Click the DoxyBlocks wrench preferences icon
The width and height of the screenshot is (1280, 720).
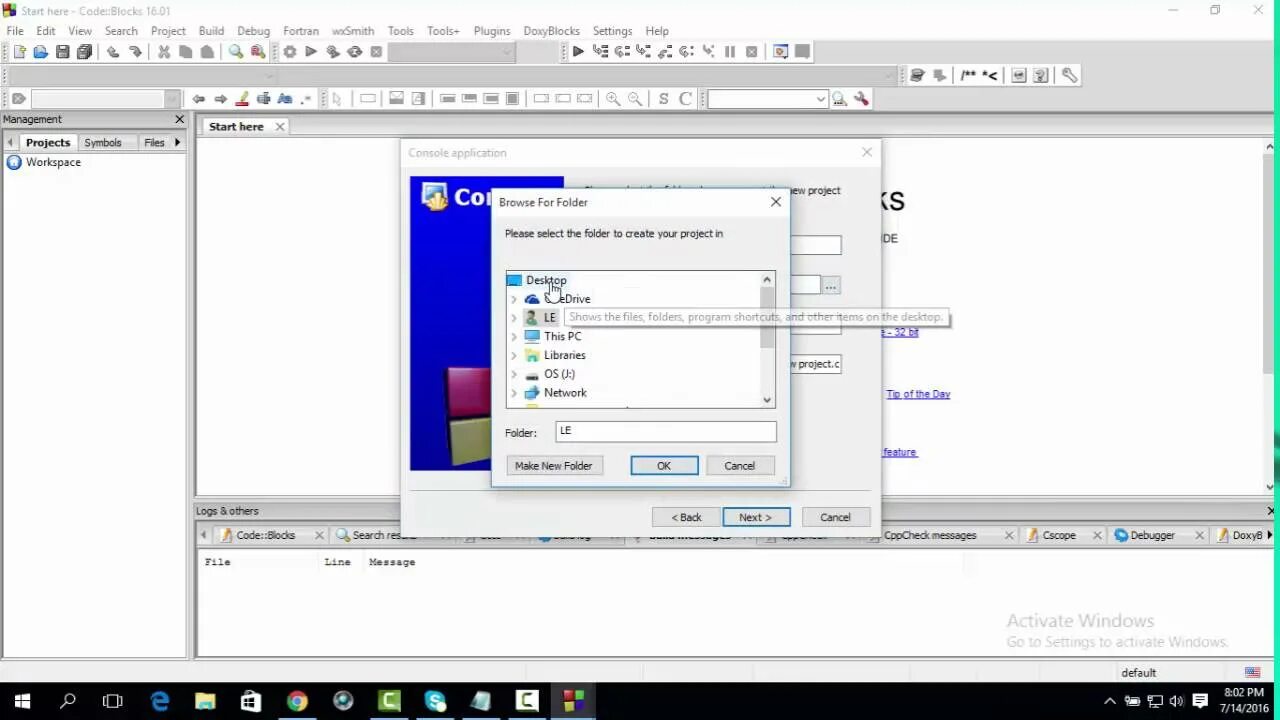tap(1069, 75)
